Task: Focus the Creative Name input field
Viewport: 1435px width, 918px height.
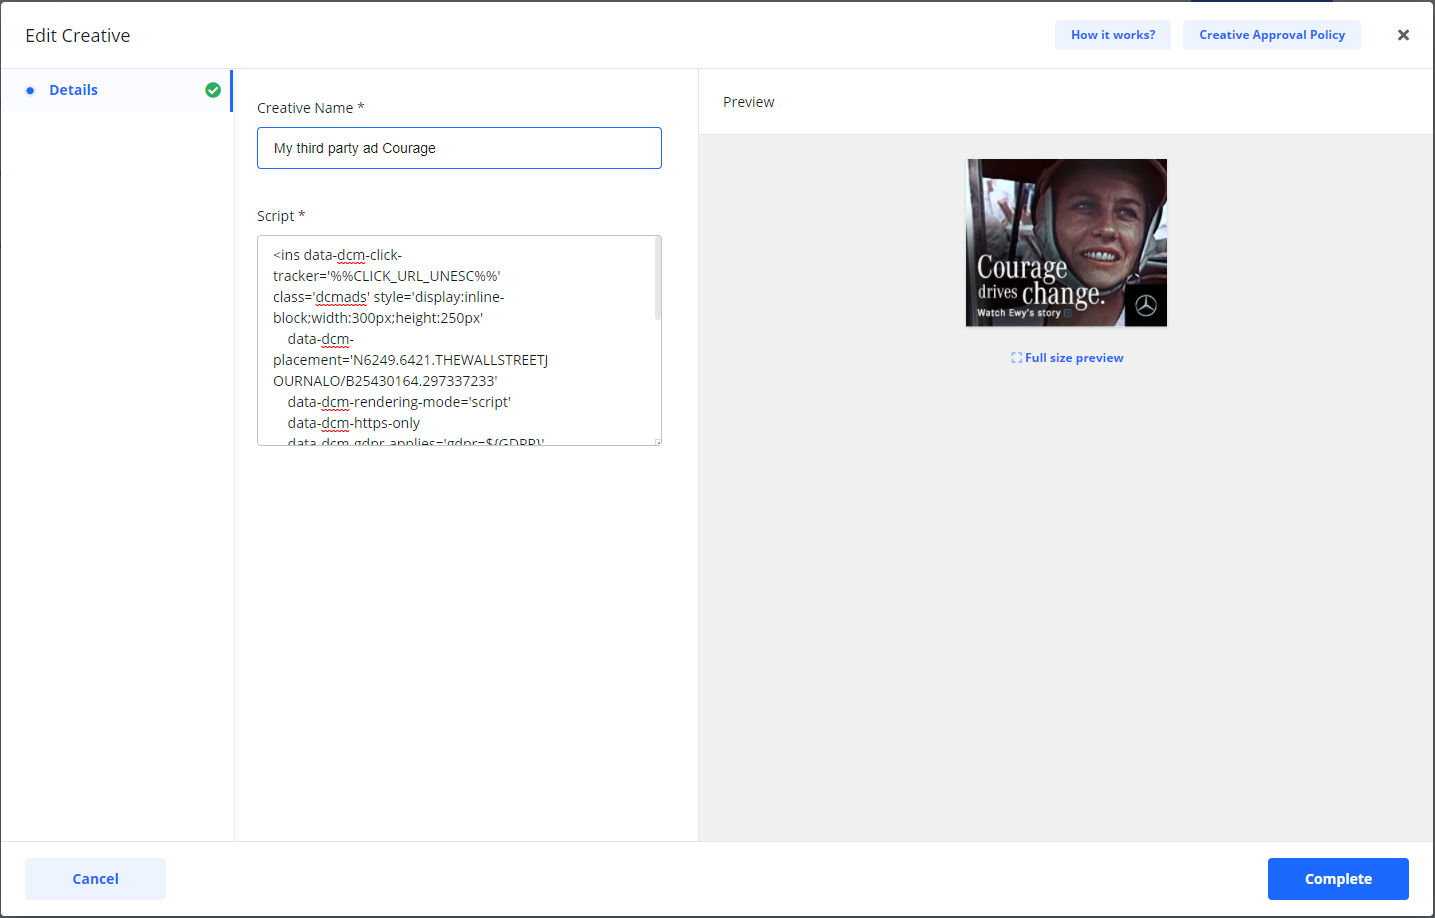Action: pyautogui.click(x=459, y=148)
